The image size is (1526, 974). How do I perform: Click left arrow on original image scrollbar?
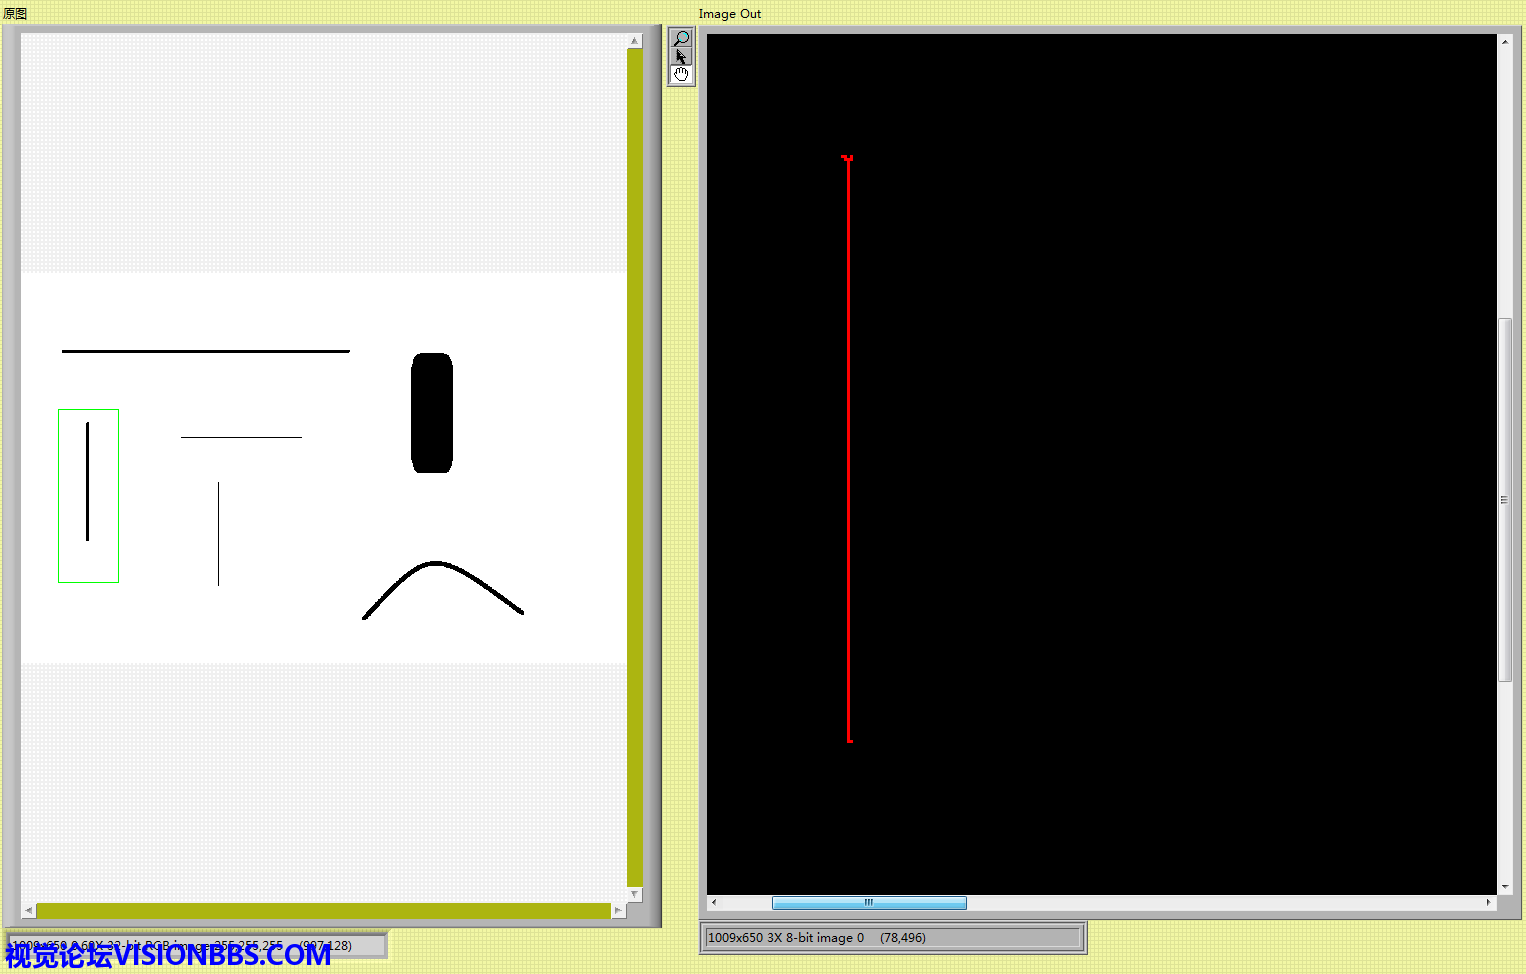point(28,911)
